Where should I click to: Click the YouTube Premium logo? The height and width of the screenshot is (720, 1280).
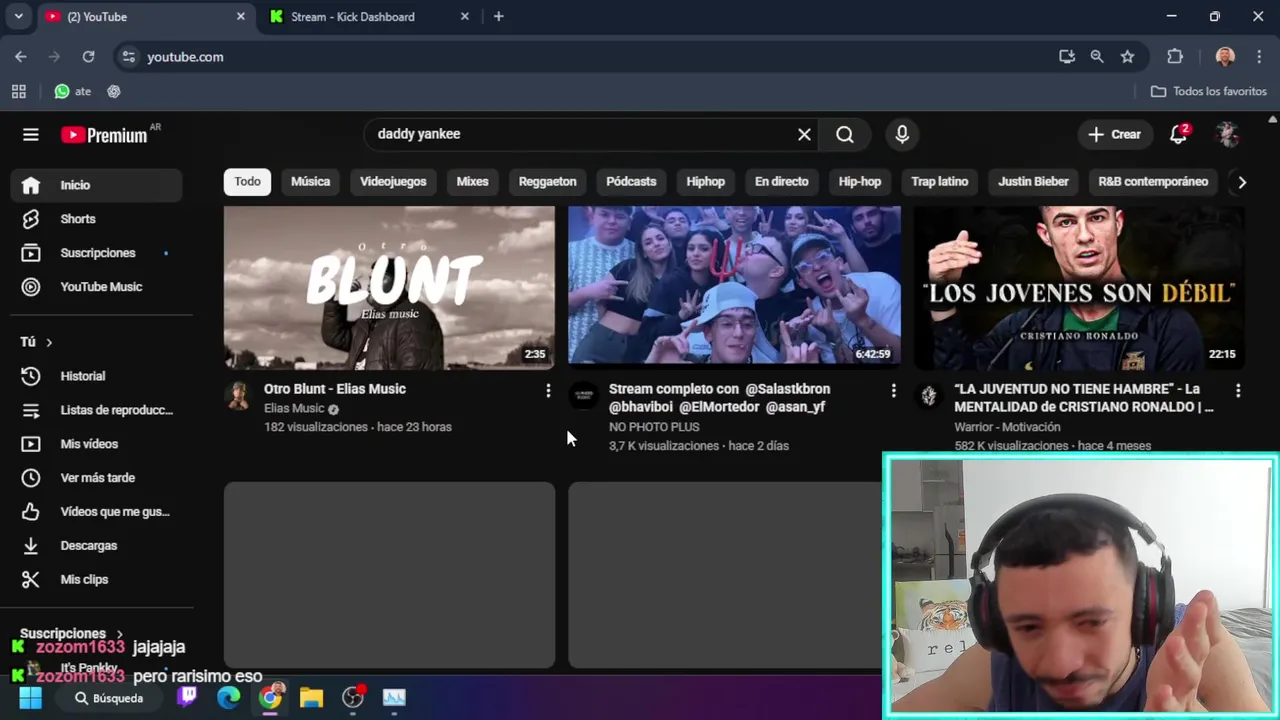[x=104, y=135]
